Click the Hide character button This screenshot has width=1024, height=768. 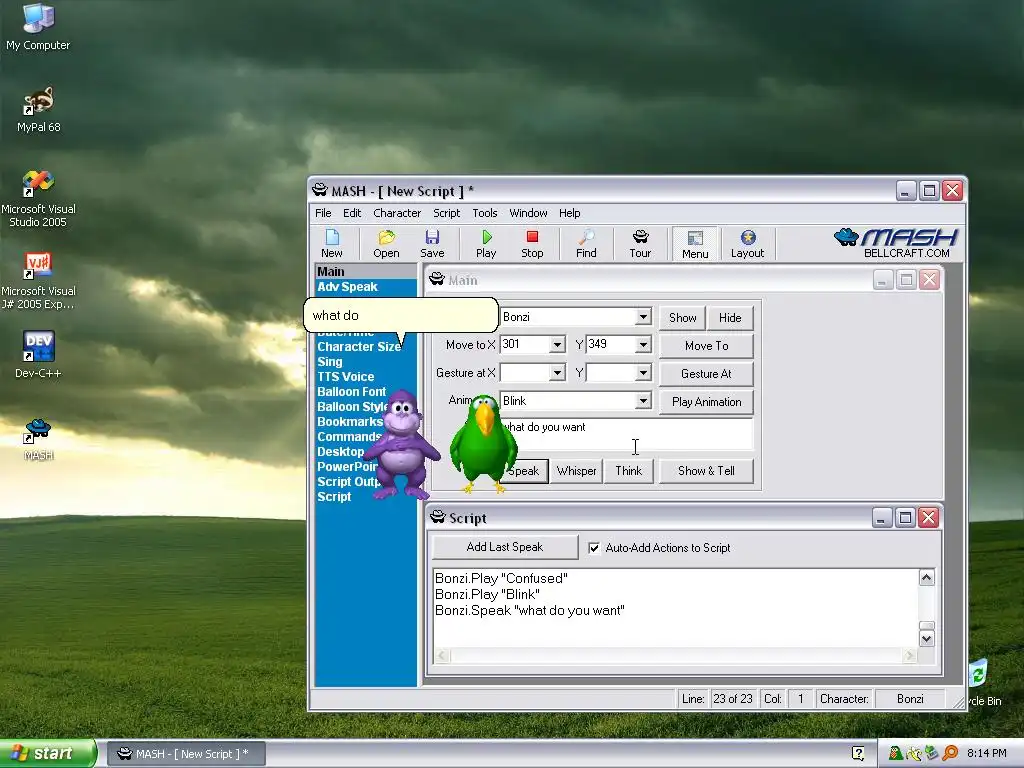730,317
